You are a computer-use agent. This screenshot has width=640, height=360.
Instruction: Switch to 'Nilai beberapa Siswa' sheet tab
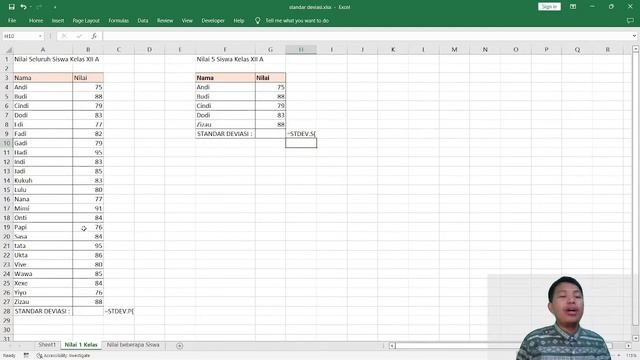133,345
